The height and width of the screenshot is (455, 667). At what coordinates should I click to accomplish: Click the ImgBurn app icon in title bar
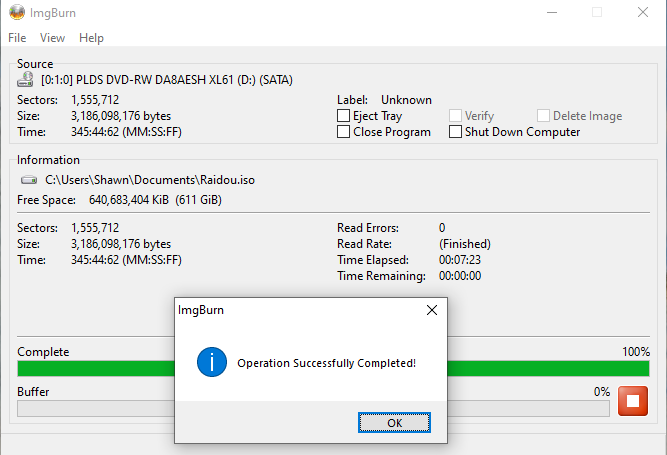pos(17,12)
